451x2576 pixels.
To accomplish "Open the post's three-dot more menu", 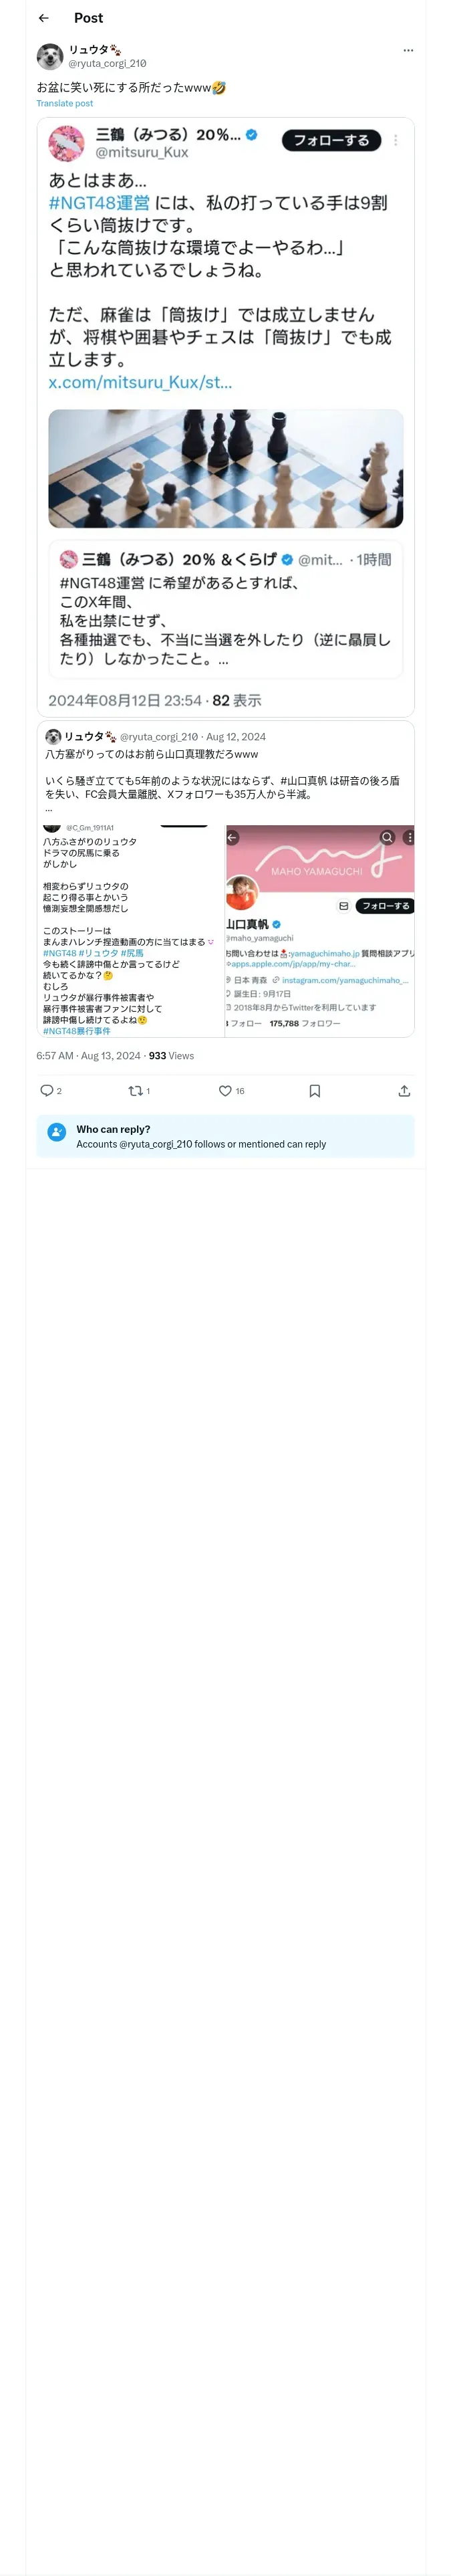I will (x=407, y=50).
